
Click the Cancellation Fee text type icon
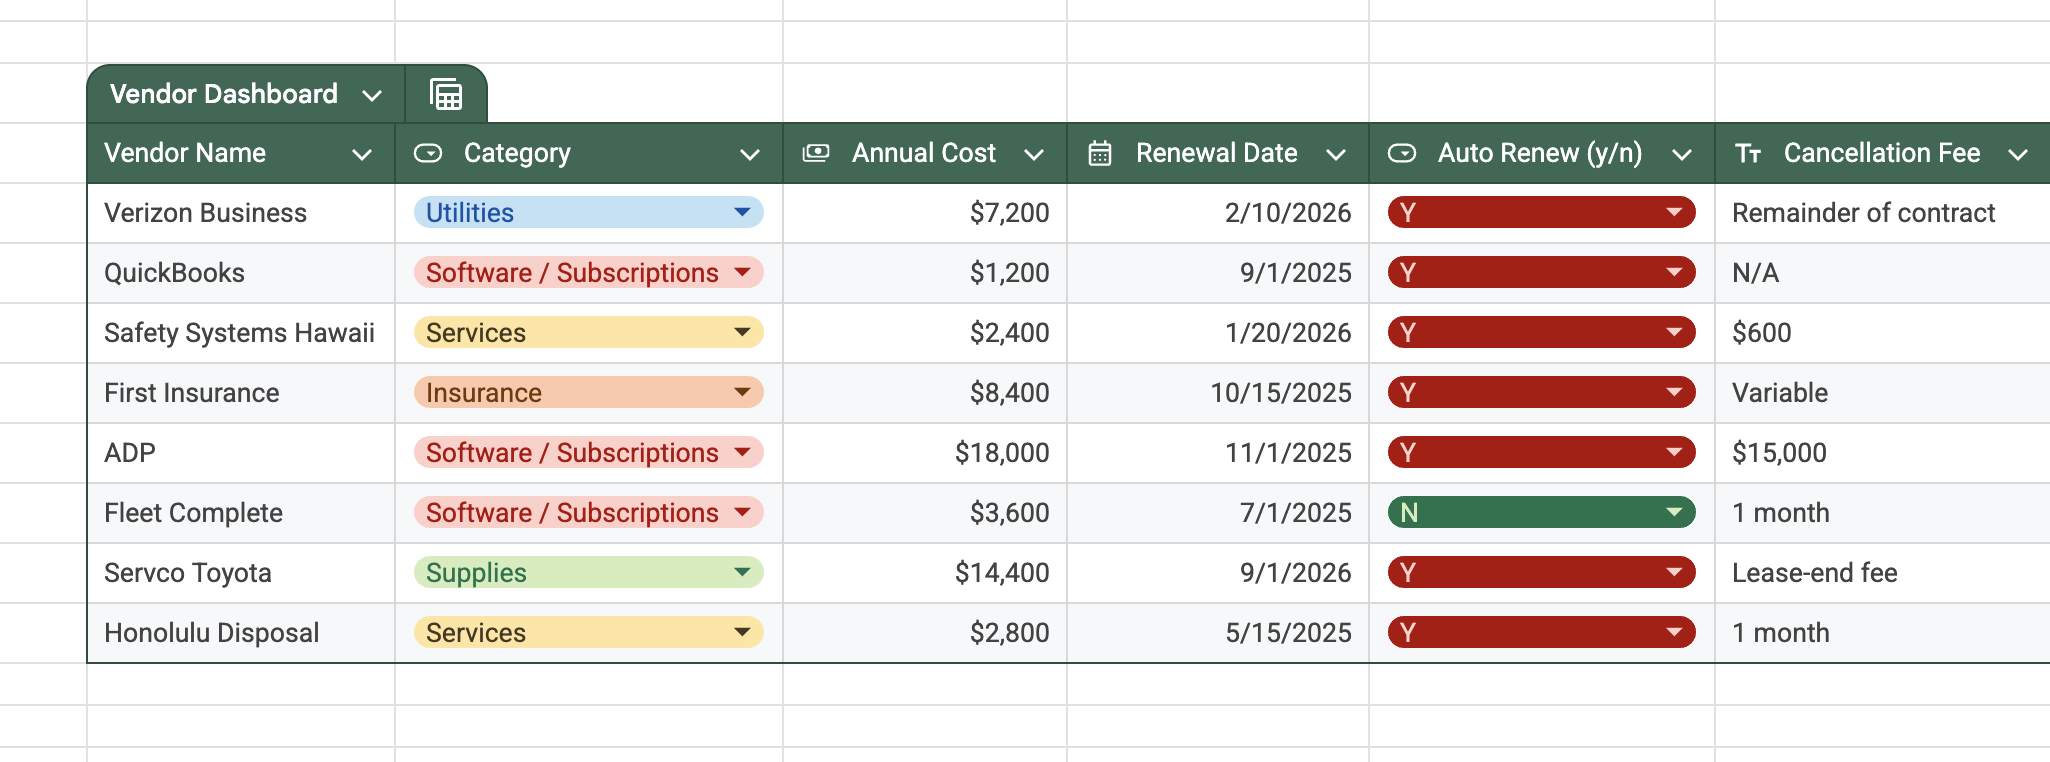pyautogui.click(x=1748, y=153)
